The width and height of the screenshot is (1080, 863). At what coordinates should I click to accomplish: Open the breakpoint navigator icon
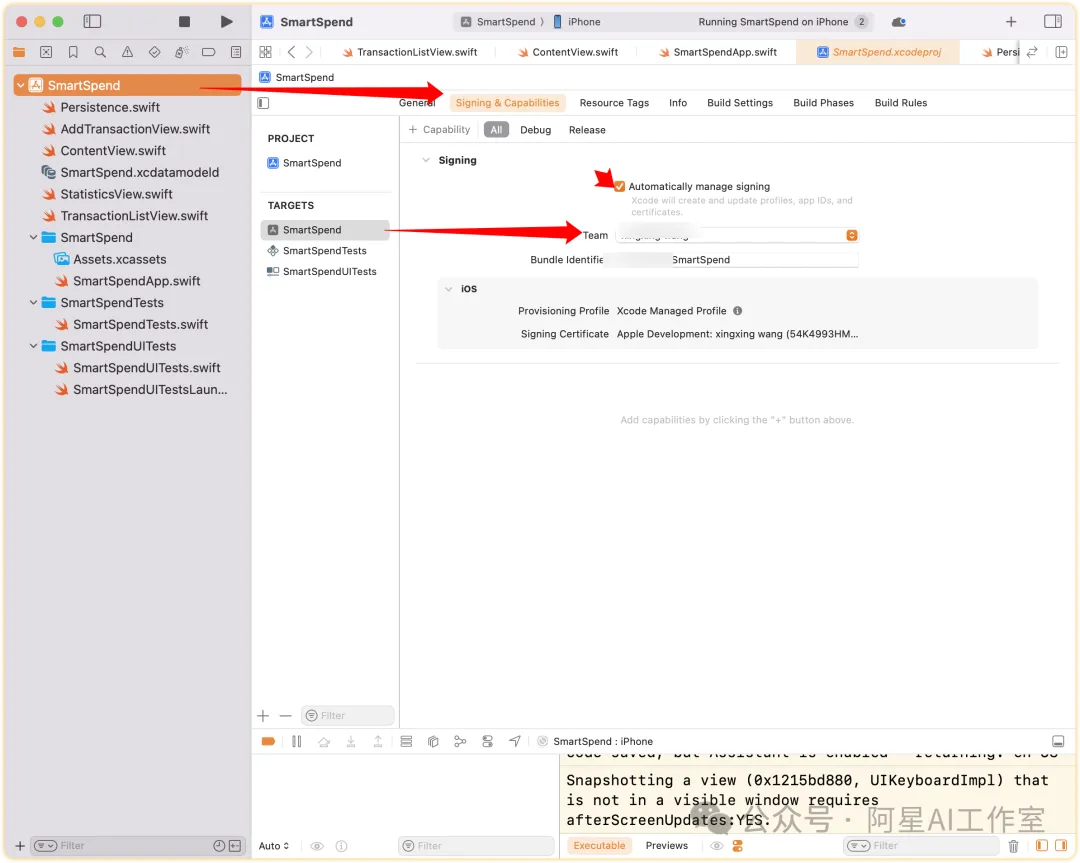point(209,52)
